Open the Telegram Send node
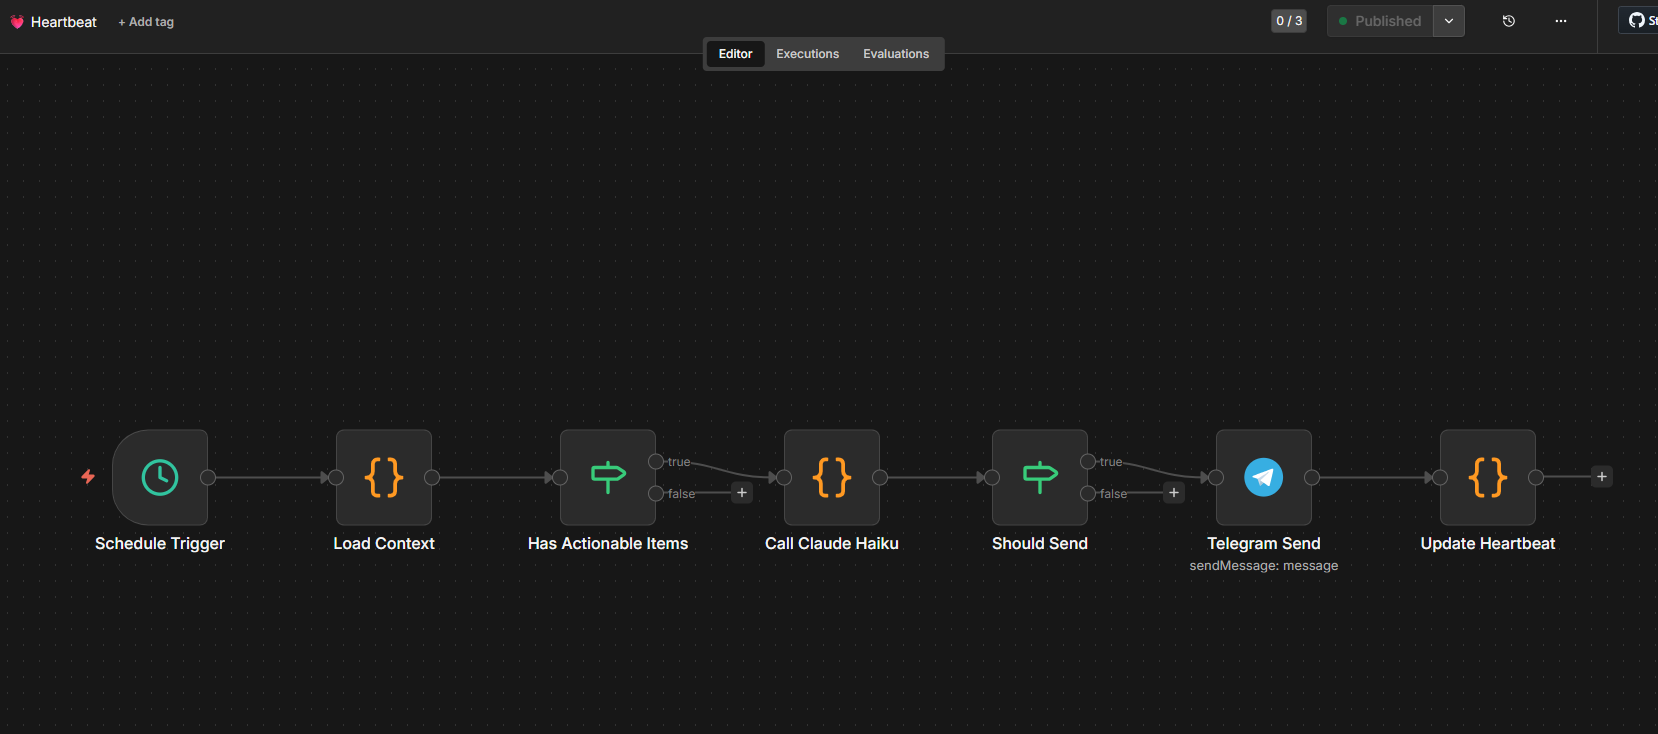Image resolution: width=1658 pixels, height=734 pixels. click(x=1264, y=478)
